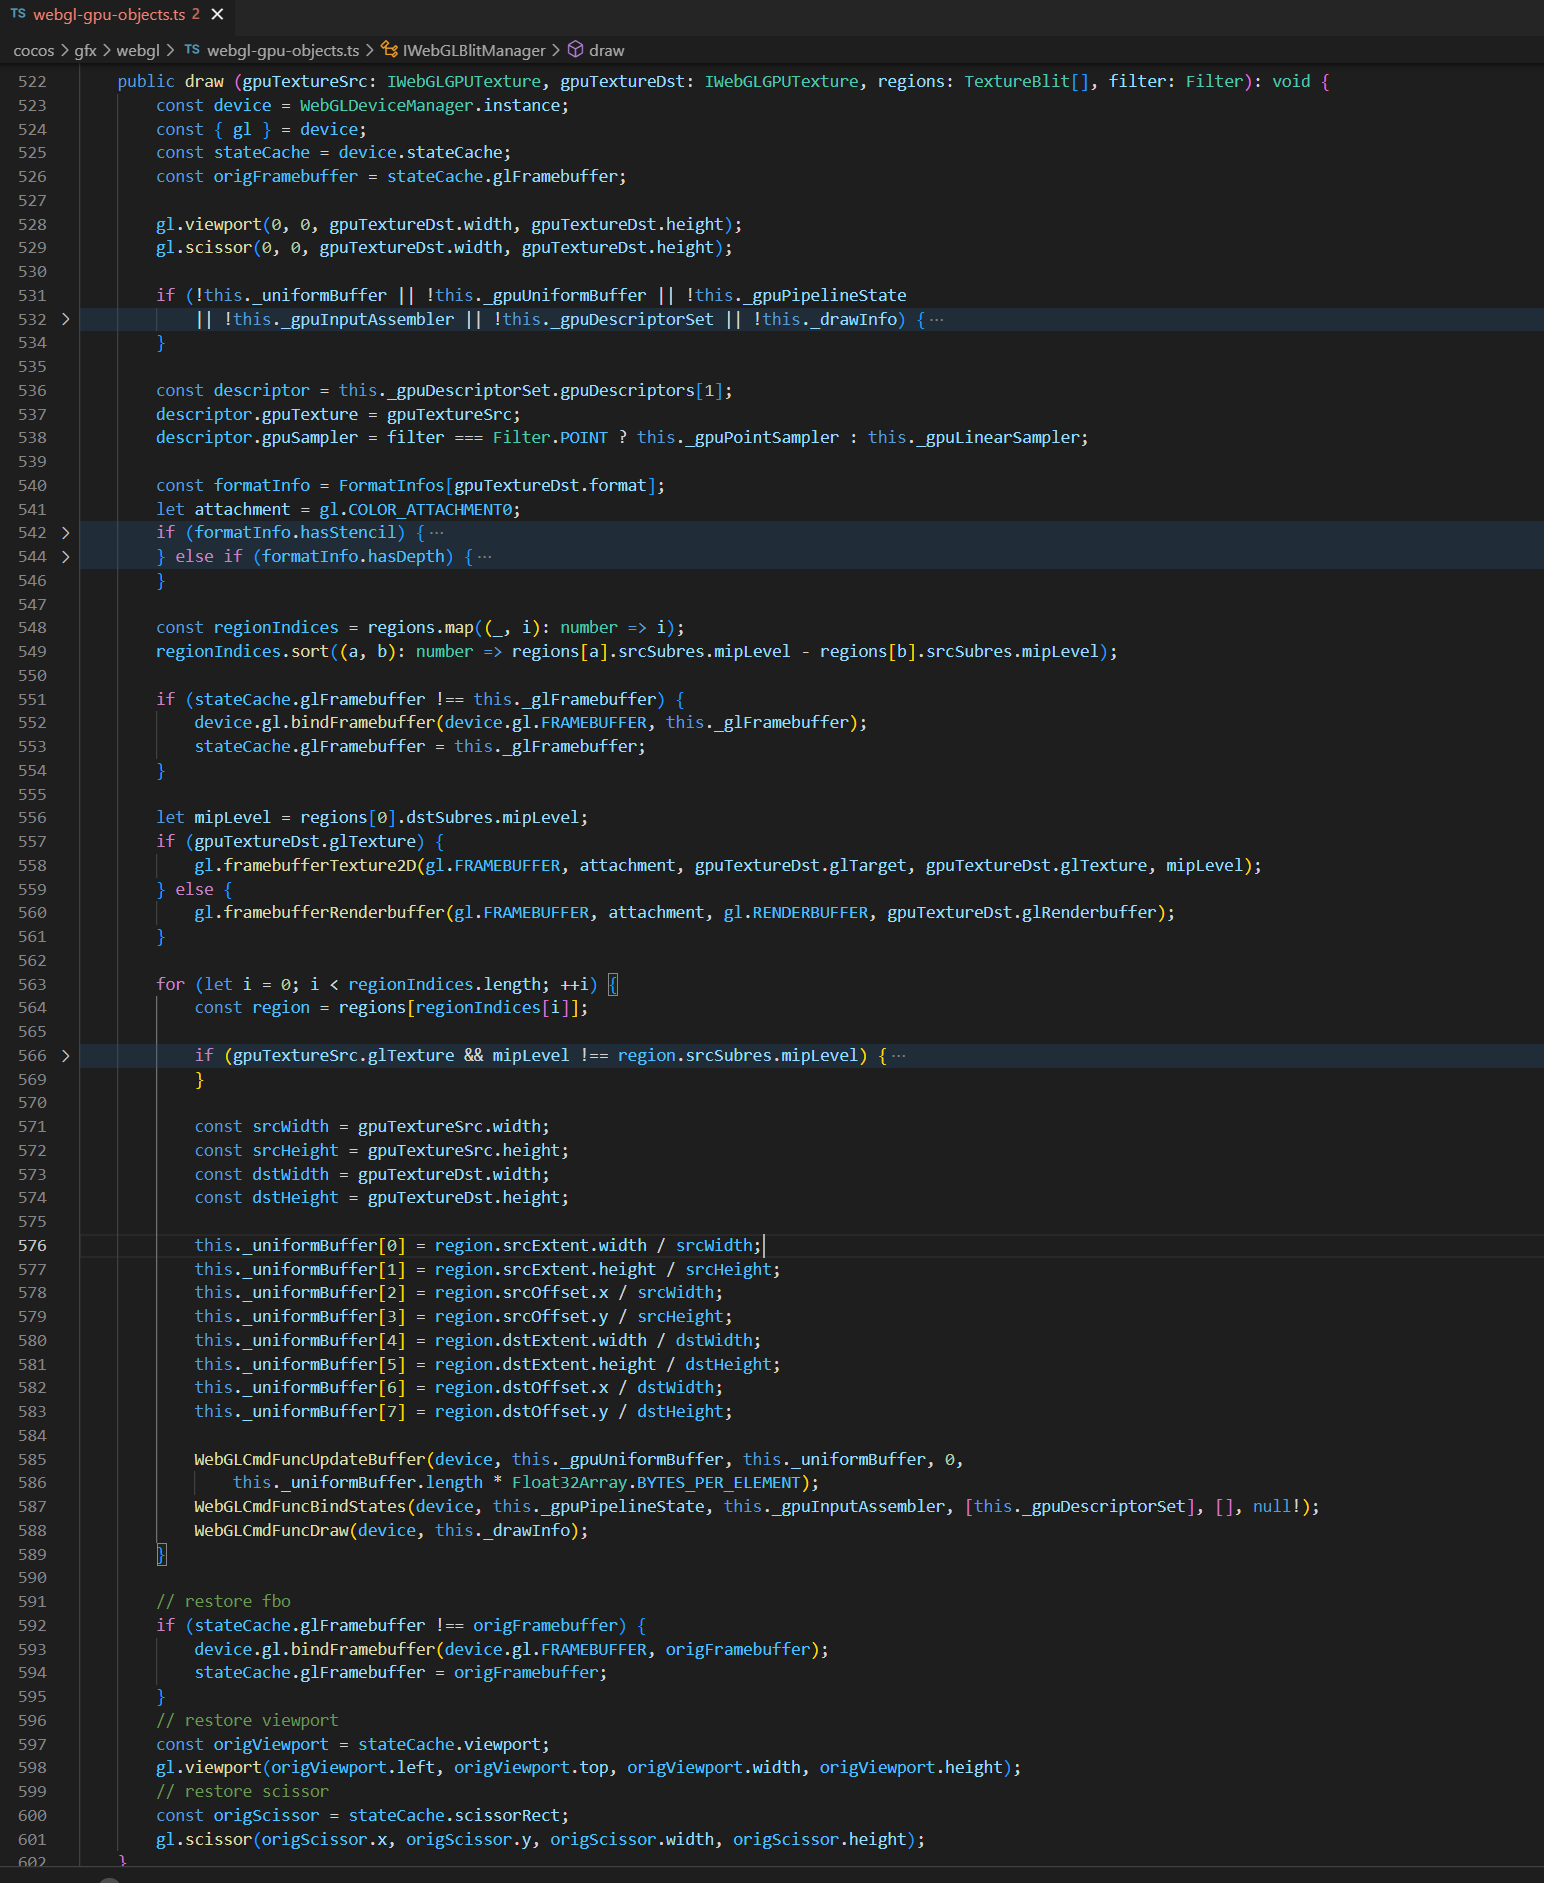Click the IWebGLBlitManager interface symbol icon
The height and width of the screenshot is (1883, 1544).
[x=390, y=50]
